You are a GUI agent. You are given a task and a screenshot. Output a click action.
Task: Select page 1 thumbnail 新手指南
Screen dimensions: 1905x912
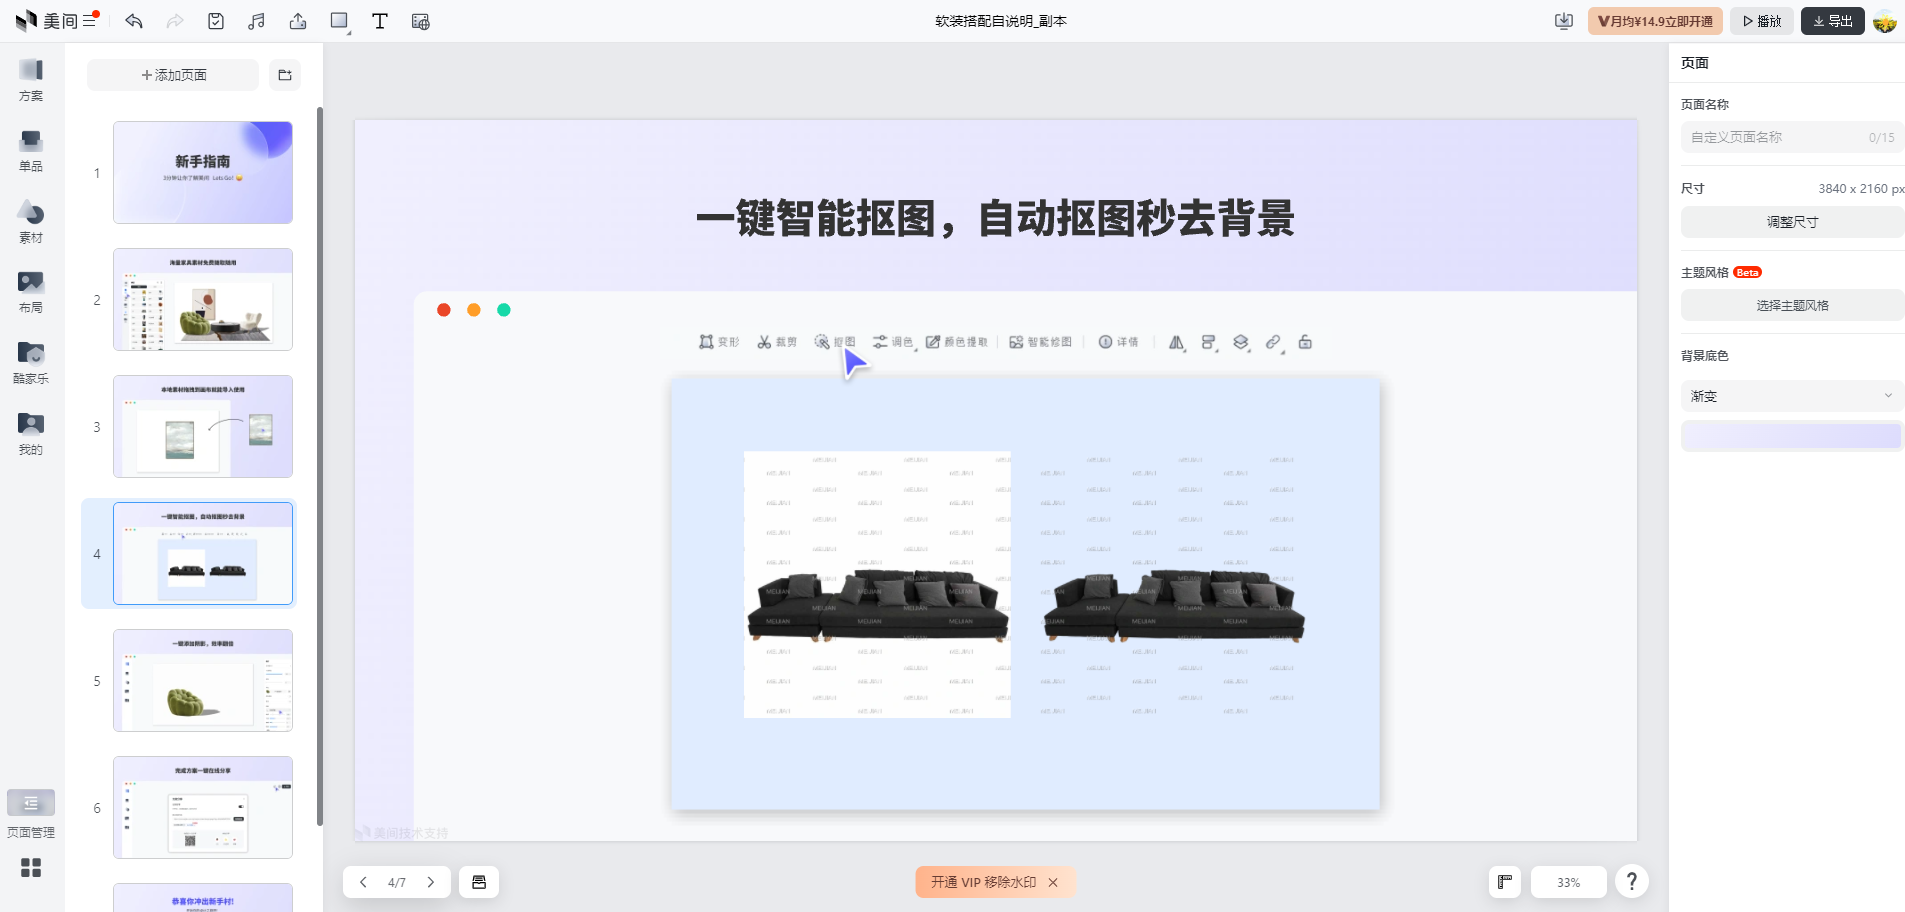pyautogui.click(x=203, y=173)
